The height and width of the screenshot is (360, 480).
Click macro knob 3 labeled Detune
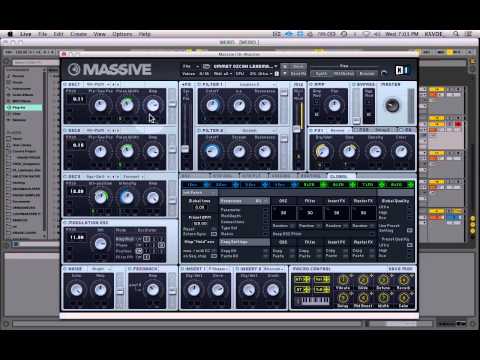383,280
